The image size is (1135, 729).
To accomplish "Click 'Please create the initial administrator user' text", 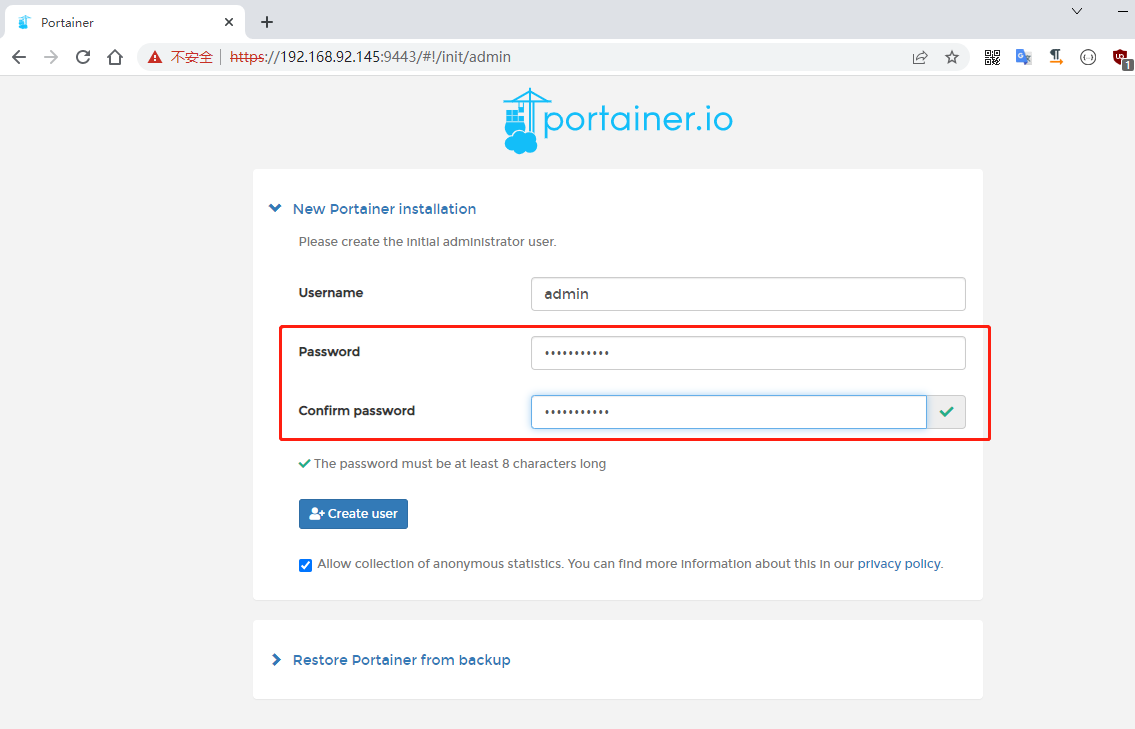I will 427,242.
